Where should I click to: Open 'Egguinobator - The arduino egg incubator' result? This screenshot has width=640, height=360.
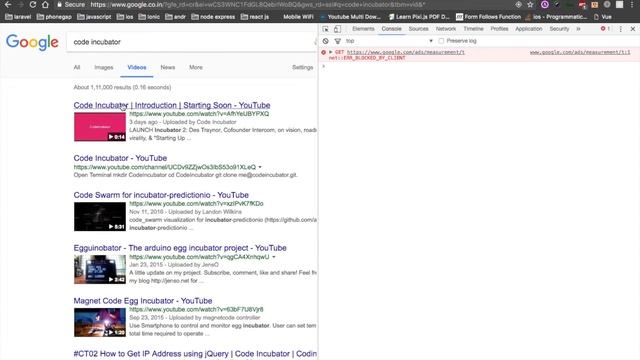[180, 248]
